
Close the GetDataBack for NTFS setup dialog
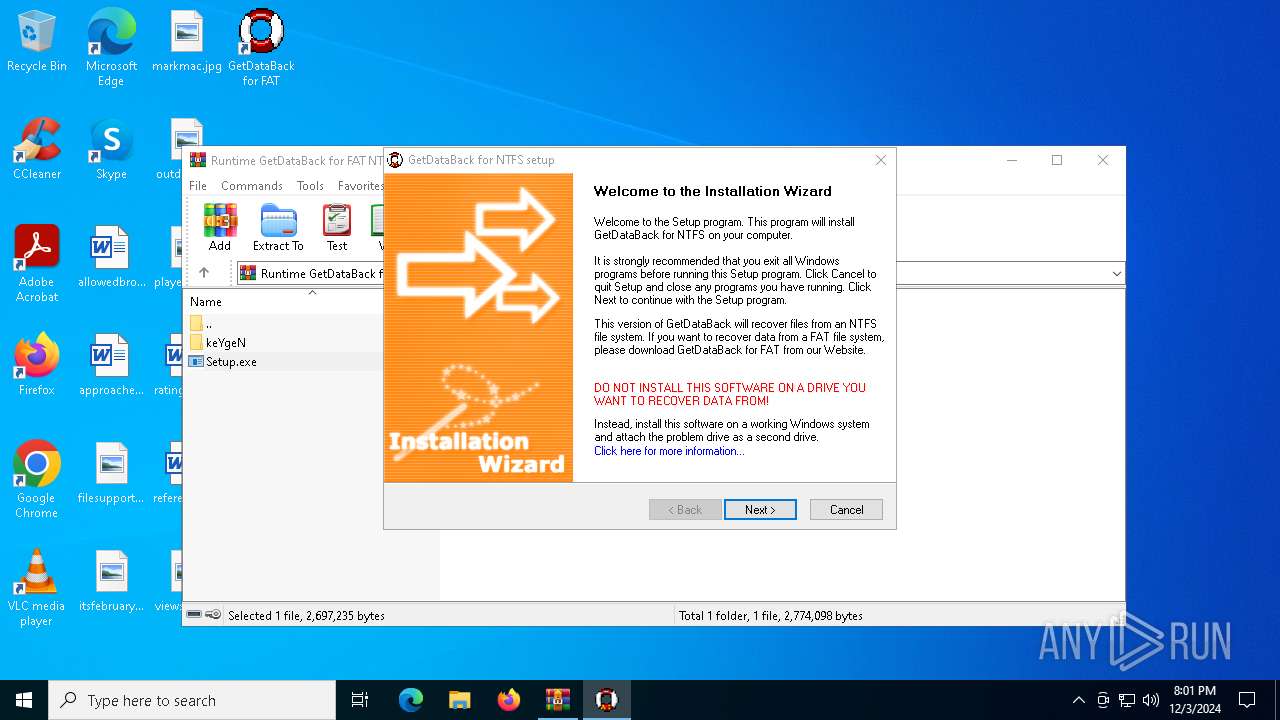[881, 160]
